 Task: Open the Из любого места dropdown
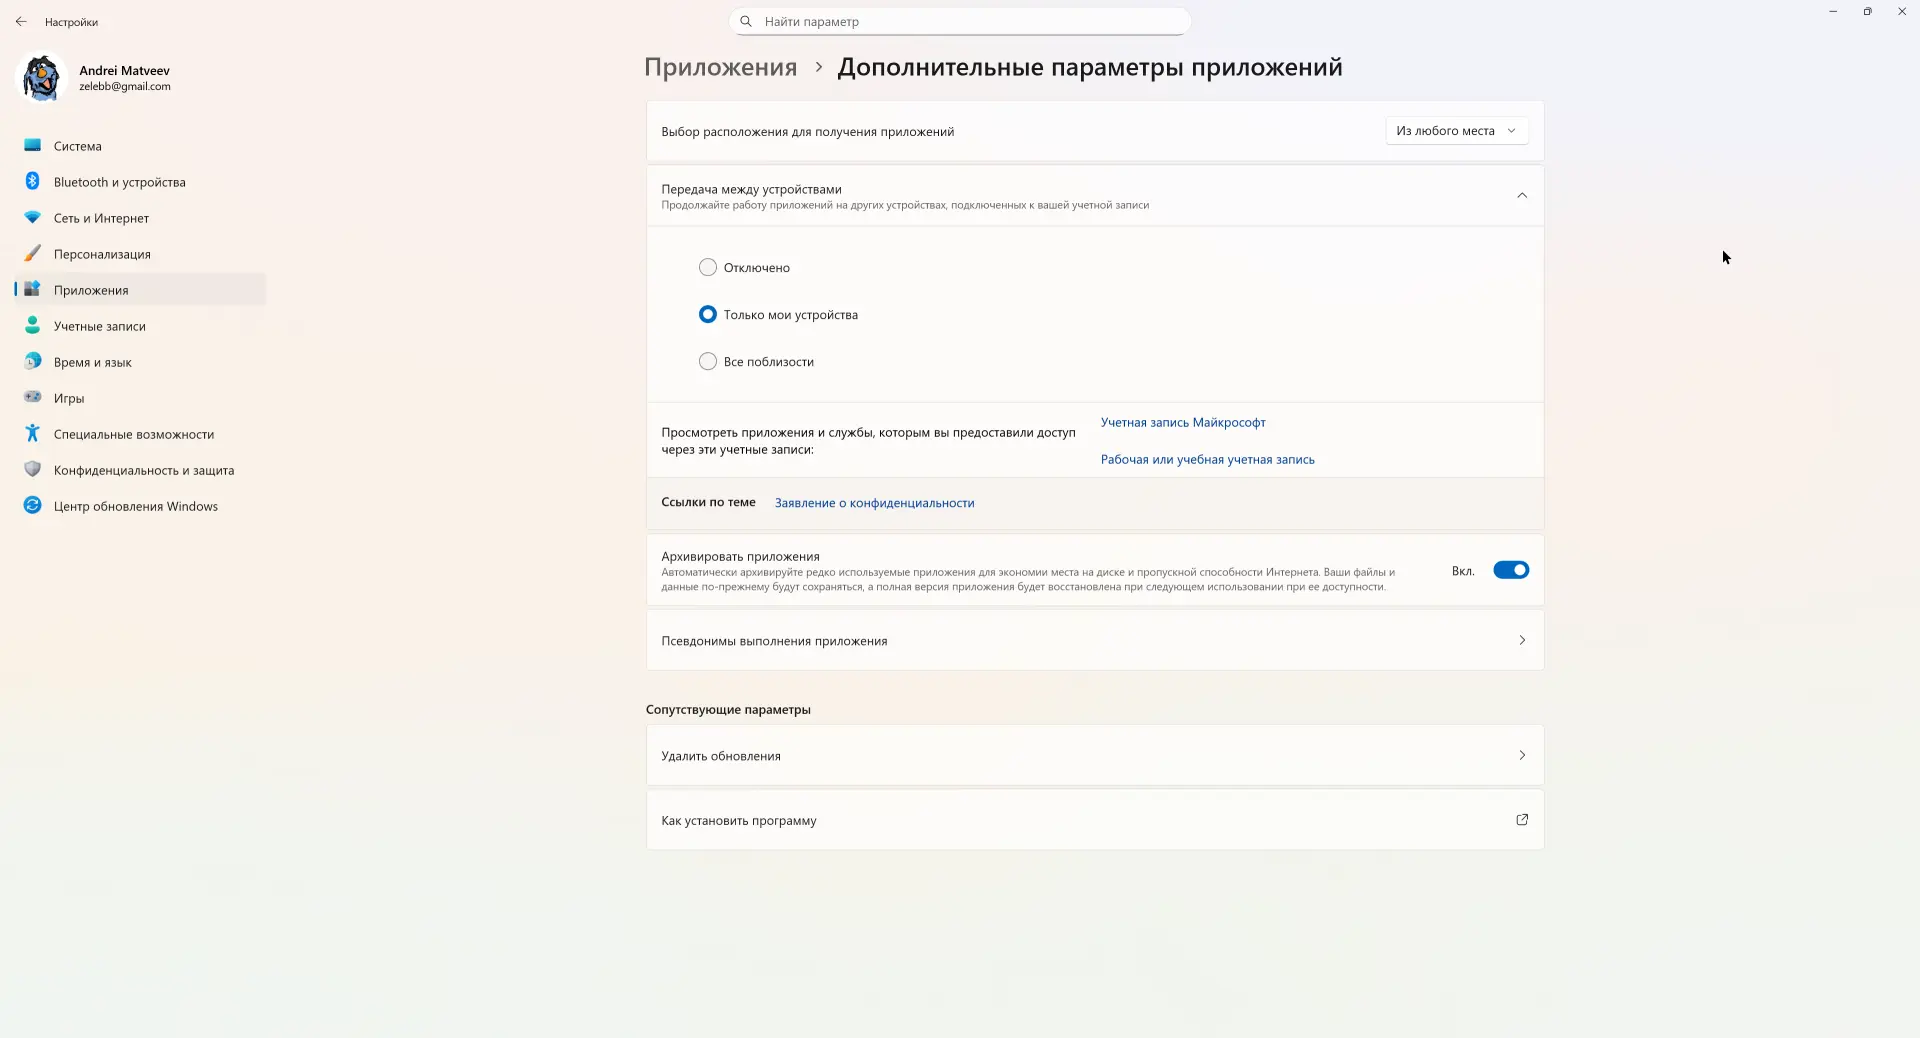[x=1455, y=130]
